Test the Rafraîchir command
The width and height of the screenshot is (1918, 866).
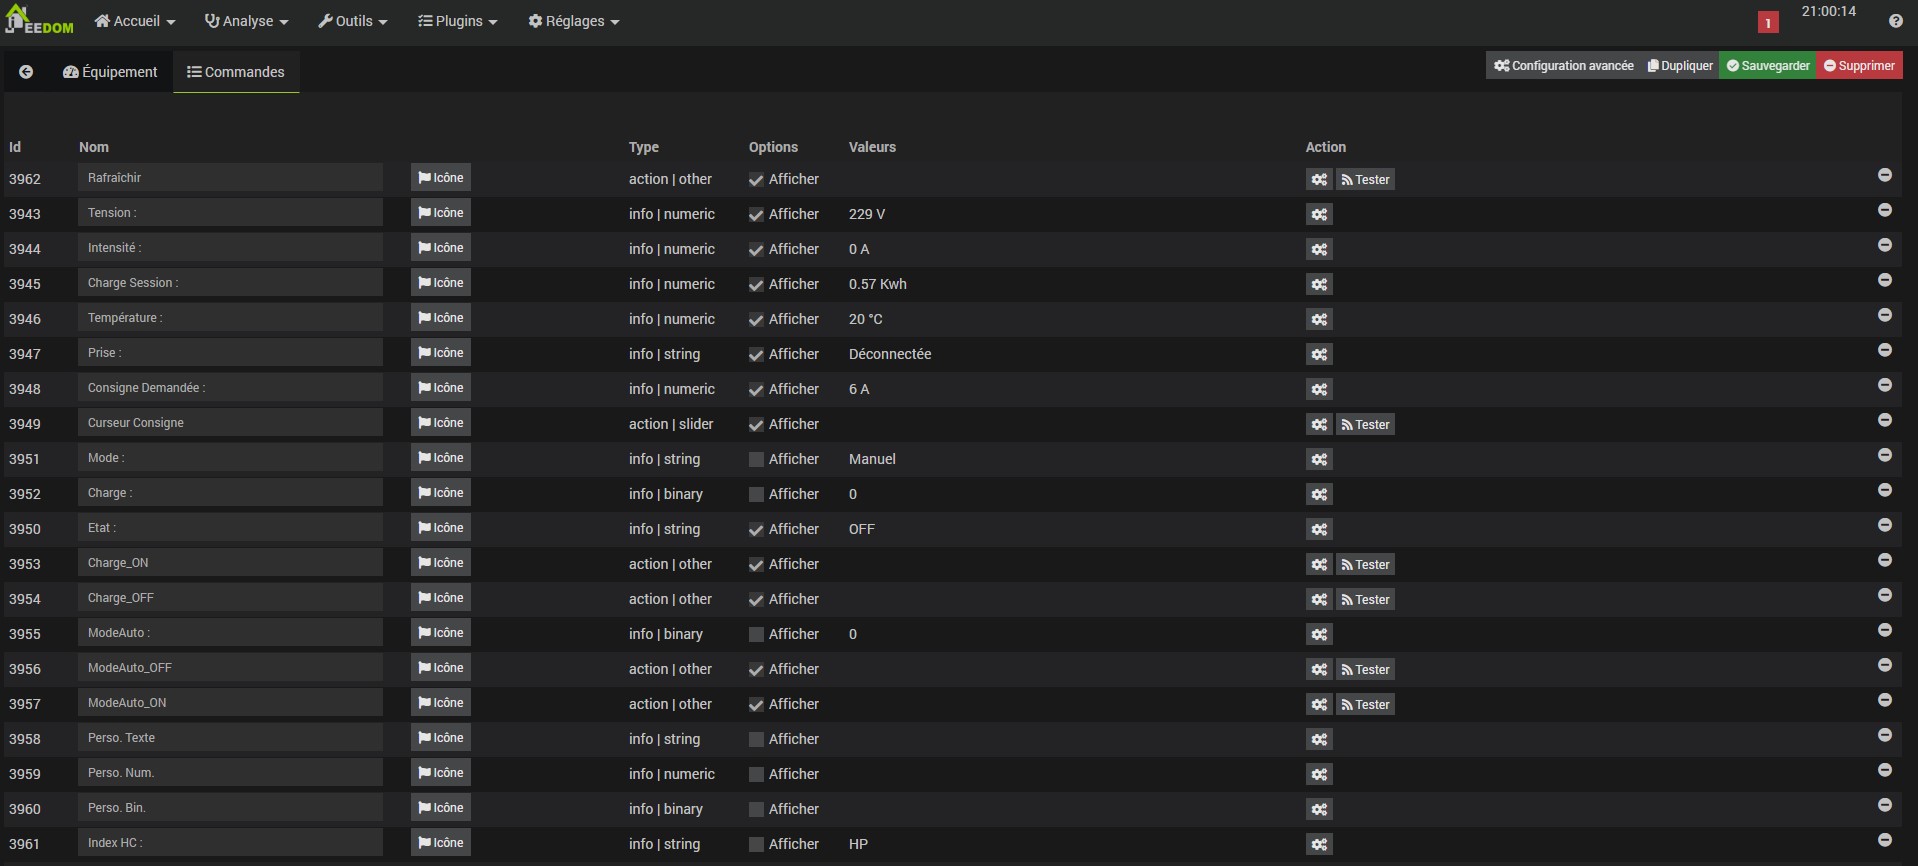(x=1366, y=179)
